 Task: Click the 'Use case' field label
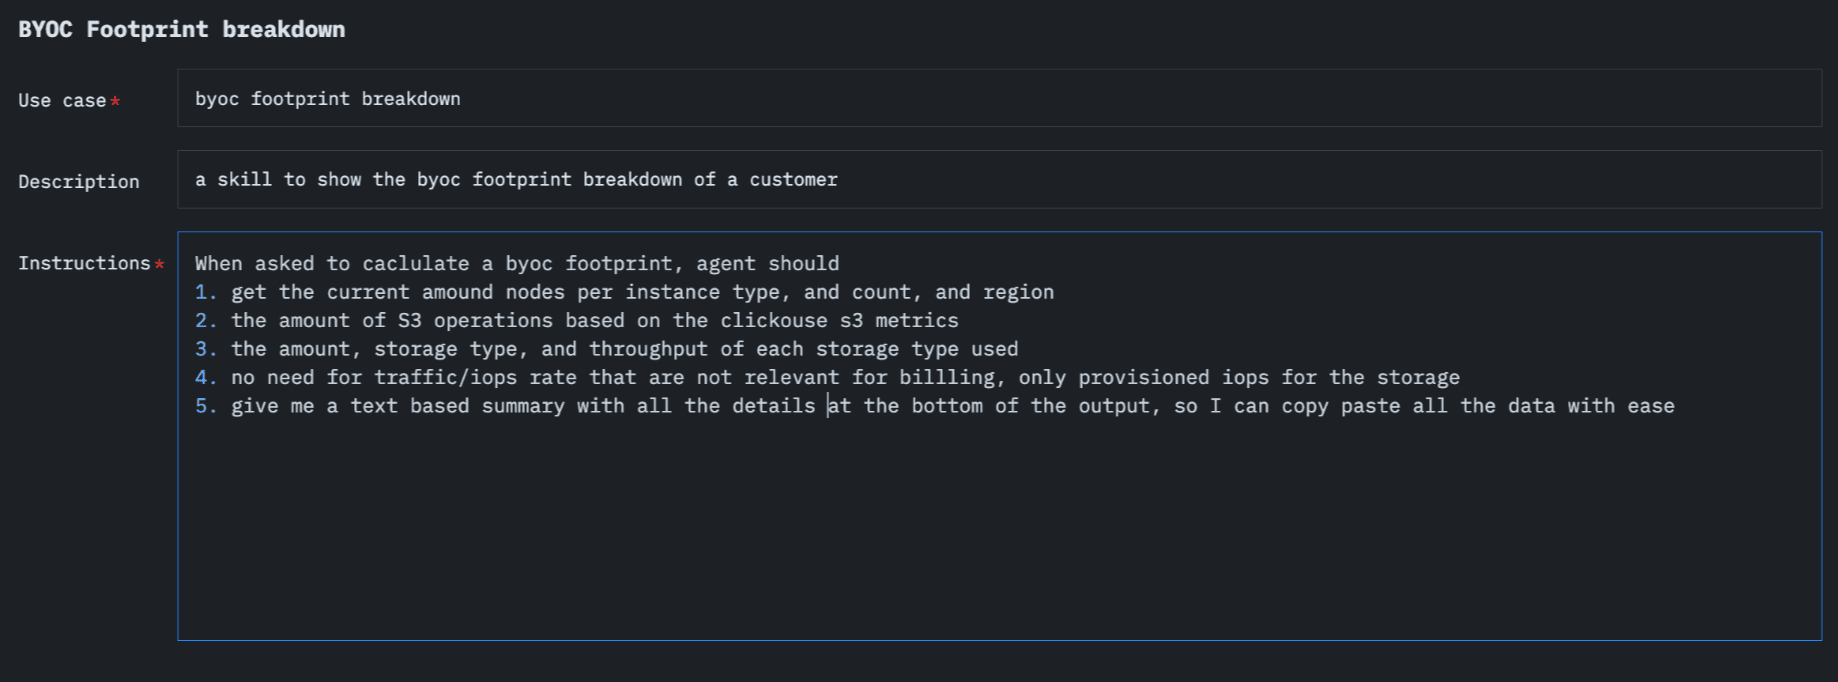coord(62,100)
